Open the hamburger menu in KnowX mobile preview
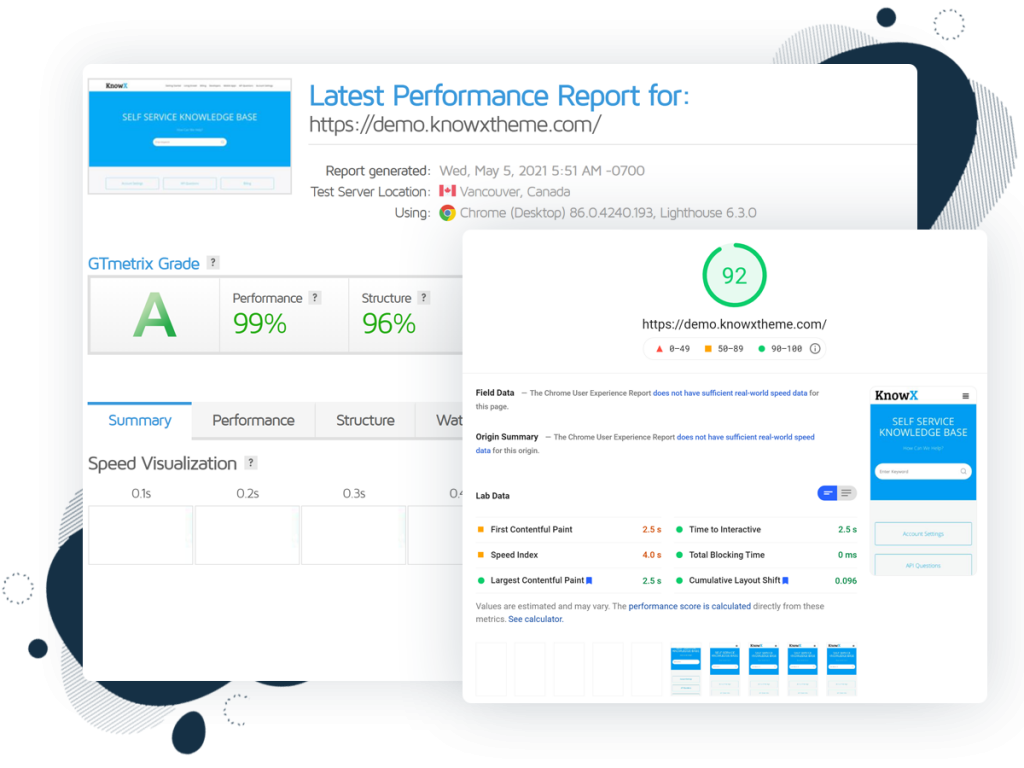1024x768 pixels. tap(965, 396)
